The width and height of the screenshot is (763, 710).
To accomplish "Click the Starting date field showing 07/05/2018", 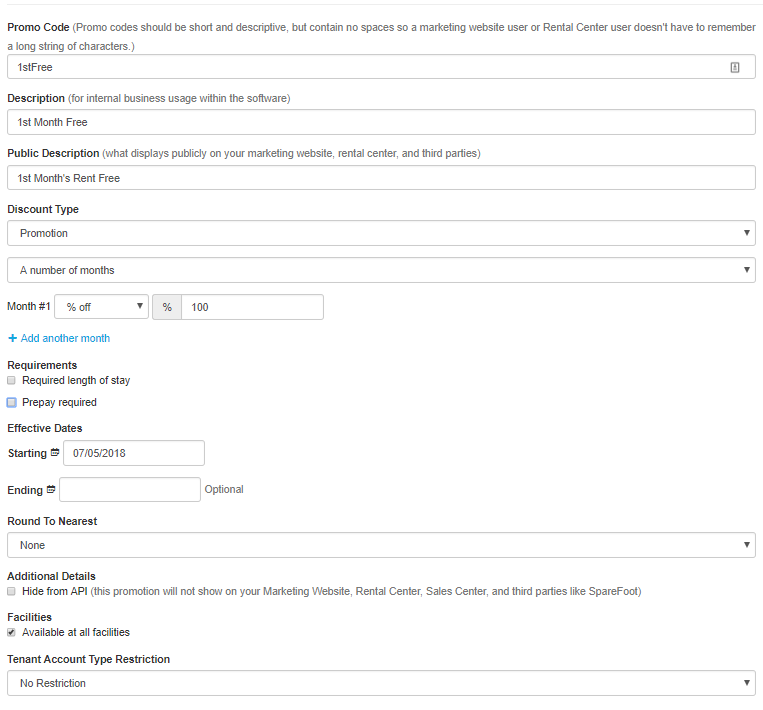I will coord(134,453).
